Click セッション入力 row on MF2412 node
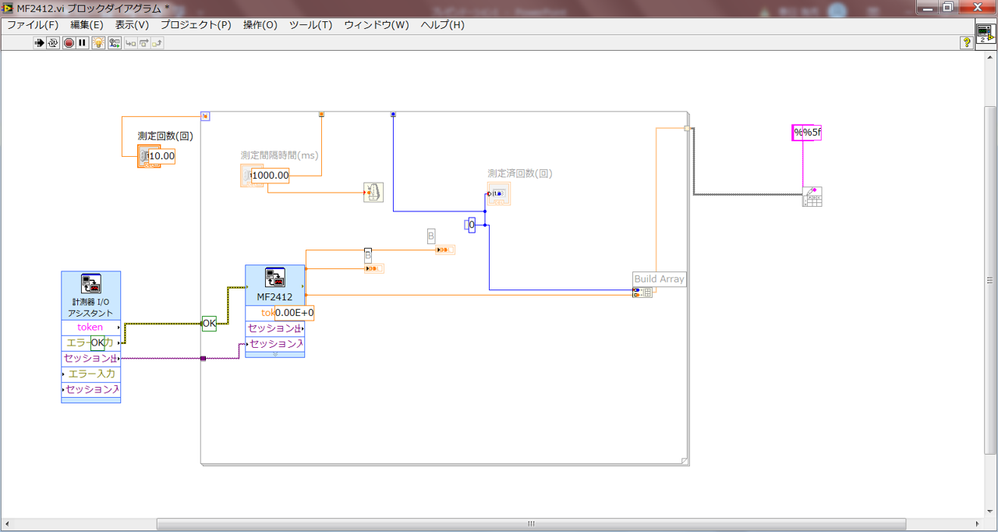Viewport: 998px width, 532px height. coord(275,344)
